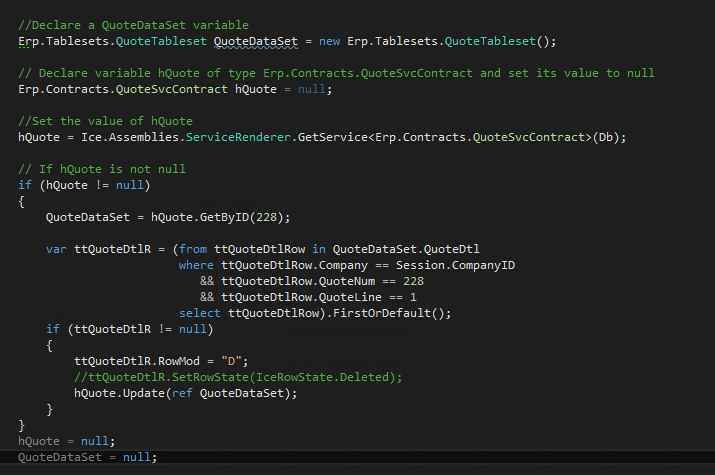The height and width of the screenshot is (475, 715).
Task: Click the (Db) argument of GetService
Action: click(605, 137)
